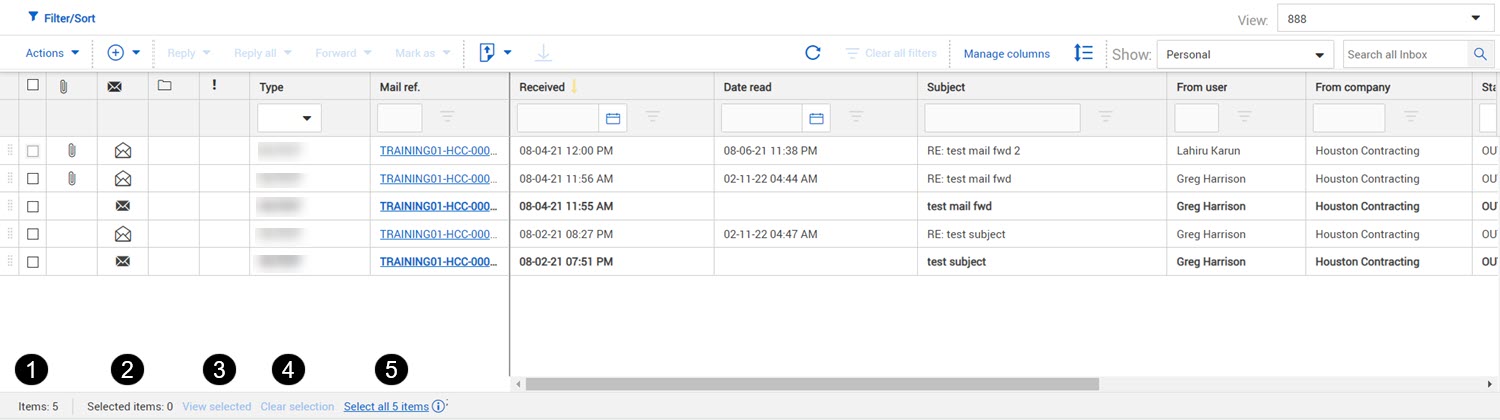Open mail ref link for RE: test mail fwd 2
Viewport: 1500px width, 420px height.
pyautogui.click(x=438, y=151)
